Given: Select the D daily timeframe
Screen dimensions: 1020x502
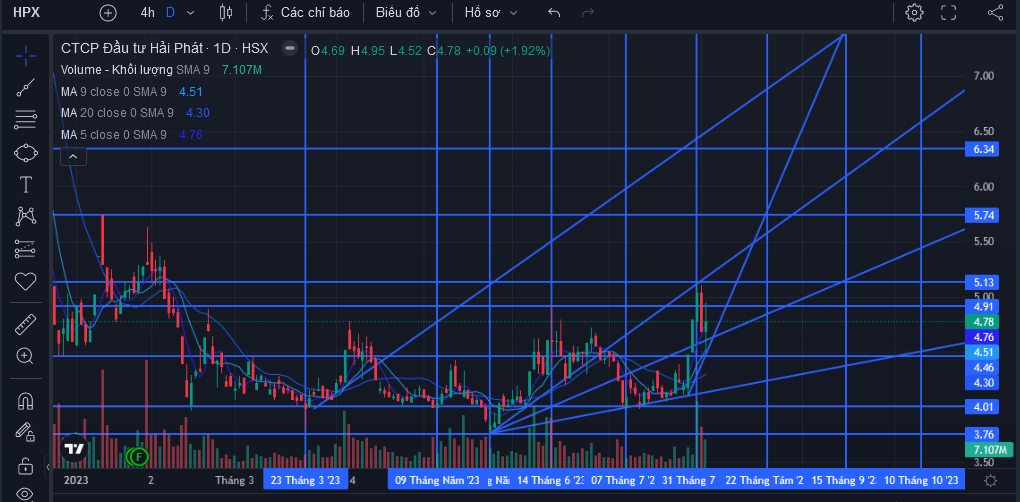Looking at the screenshot, I should [x=170, y=12].
